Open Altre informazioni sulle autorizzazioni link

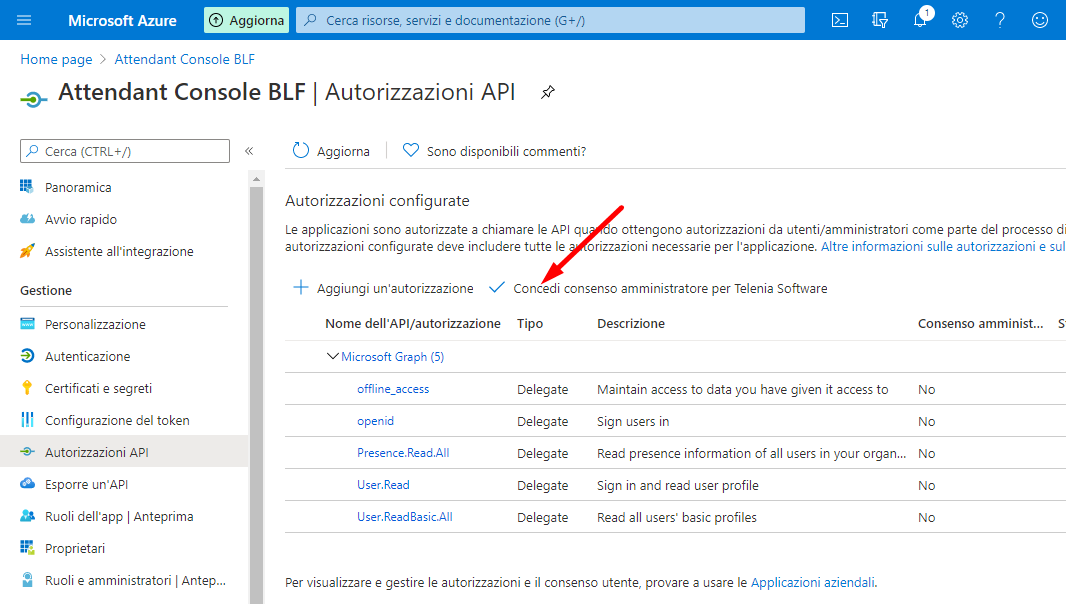tap(943, 246)
